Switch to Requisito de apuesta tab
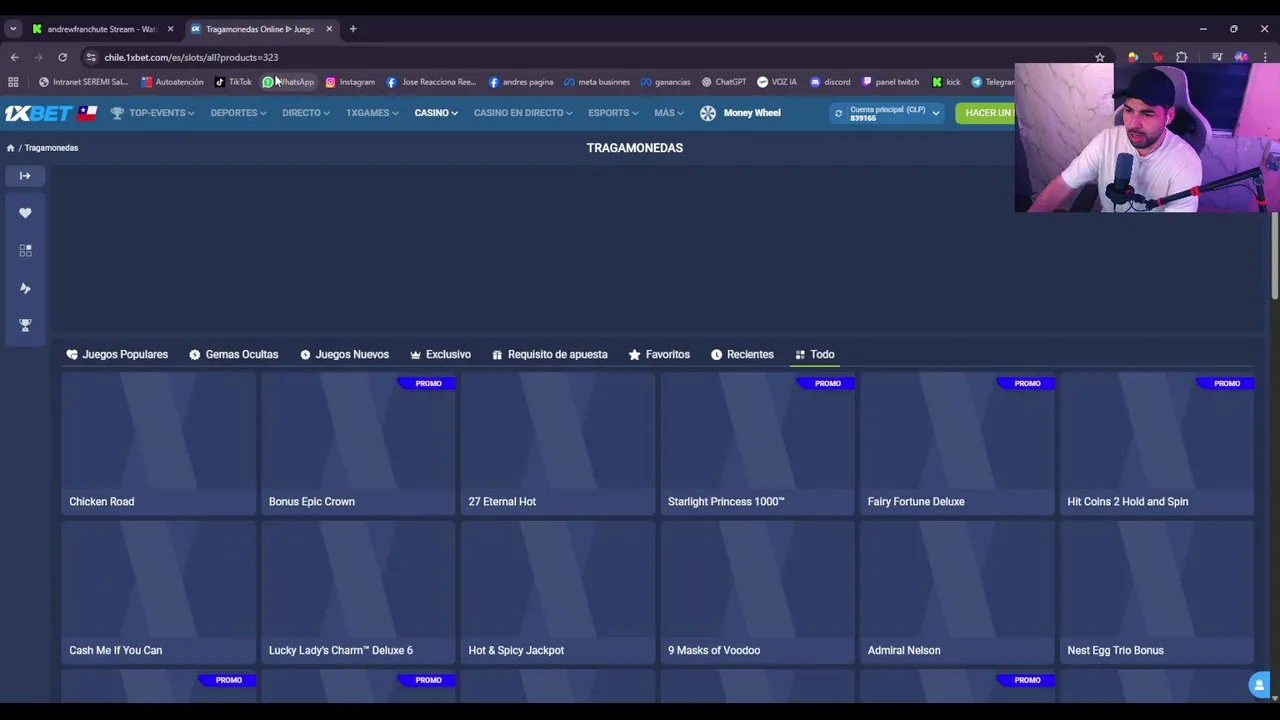The height and width of the screenshot is (720, 1280). 550,354
